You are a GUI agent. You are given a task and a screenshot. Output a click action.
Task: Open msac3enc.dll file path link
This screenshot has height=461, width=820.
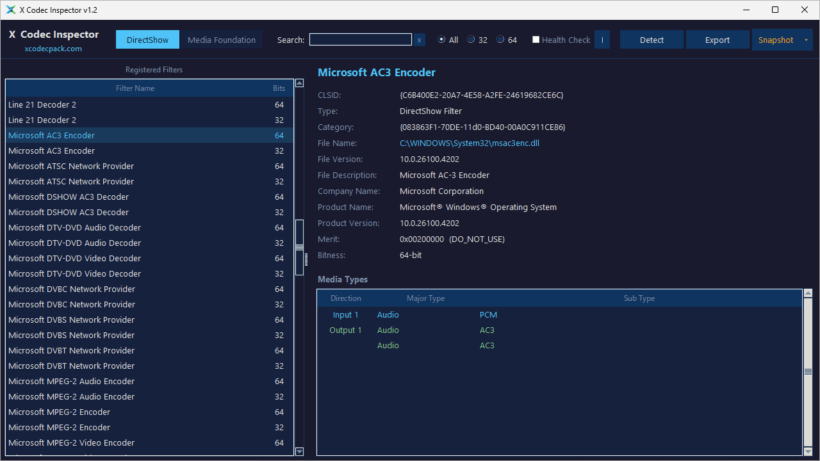pyautogui.click(x=469, y=143)
